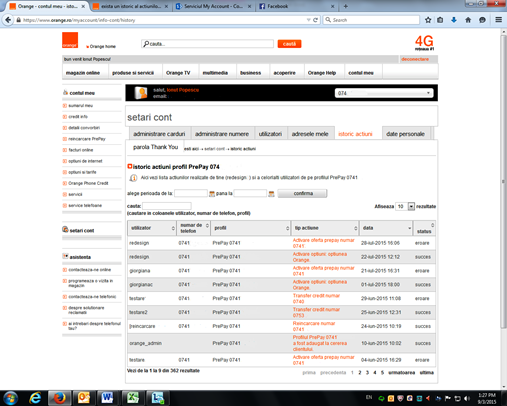Viewport: 507px width, 406px height.
Task: Open facturi online in sidebar
Action: click(81, 150)
